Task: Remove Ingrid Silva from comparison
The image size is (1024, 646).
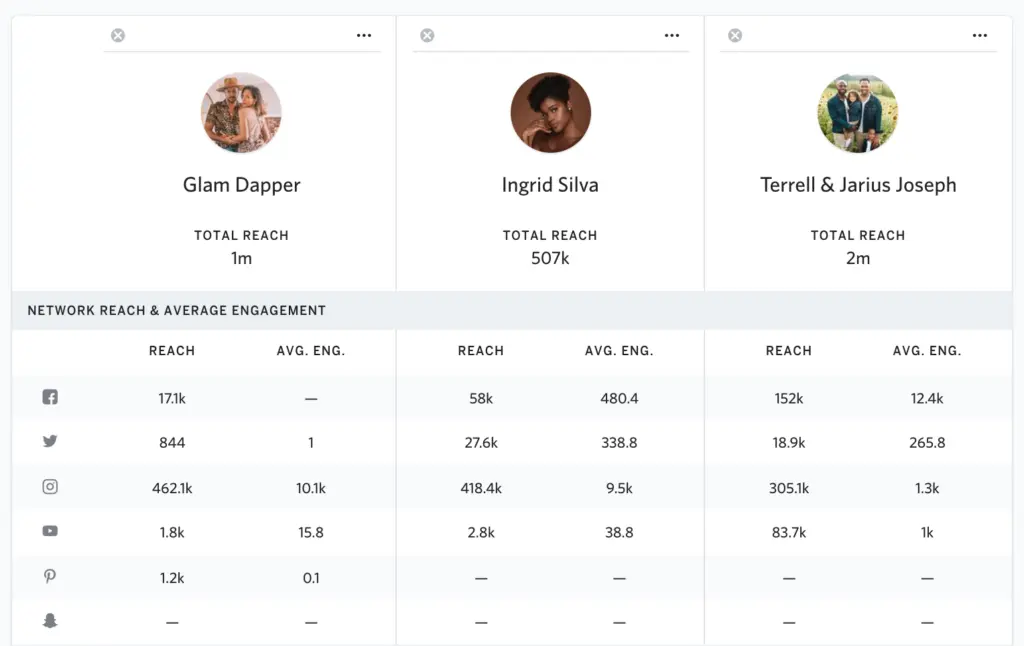Action: tap(427, 36)
